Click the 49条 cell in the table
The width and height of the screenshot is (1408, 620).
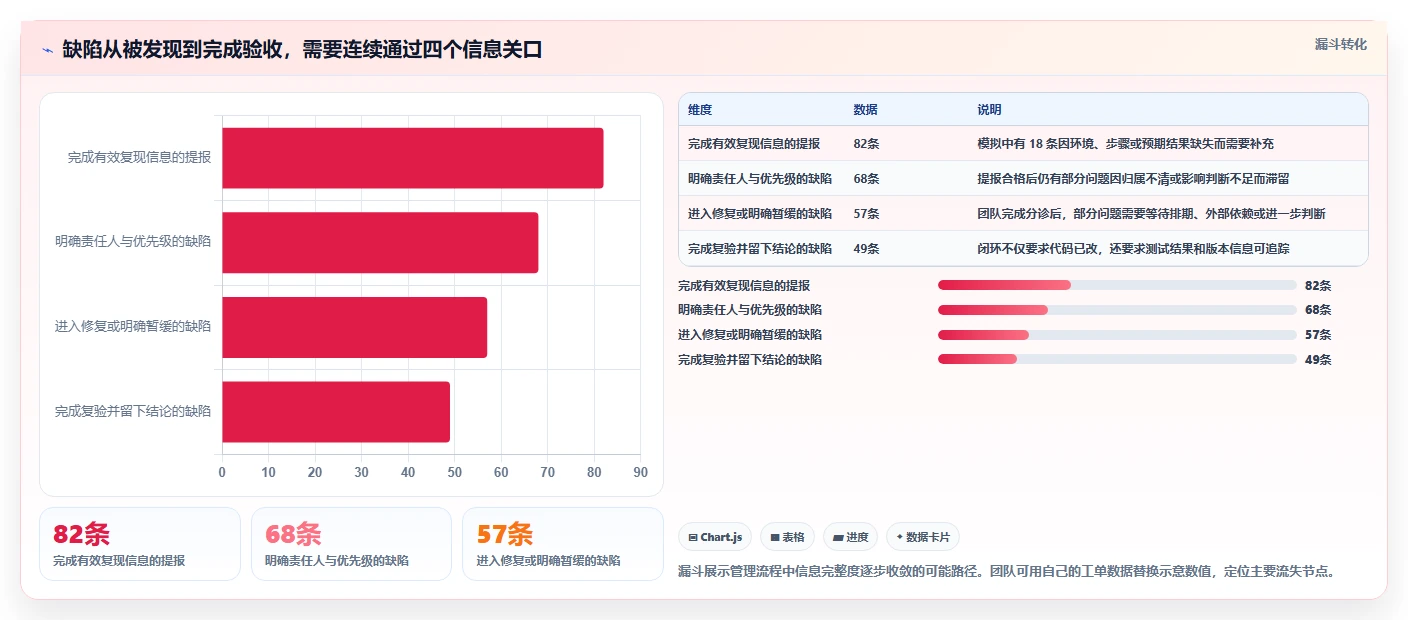click(866, 249)
